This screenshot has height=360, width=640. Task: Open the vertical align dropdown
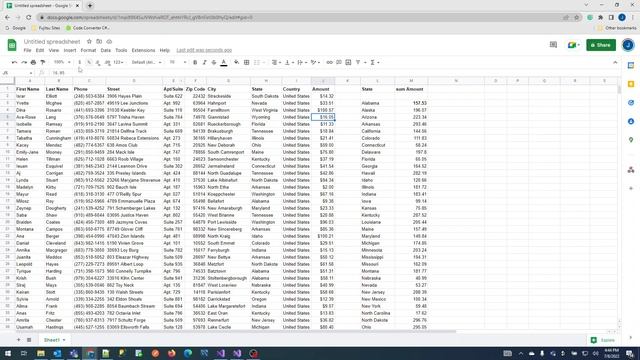[x=289, y=62]
